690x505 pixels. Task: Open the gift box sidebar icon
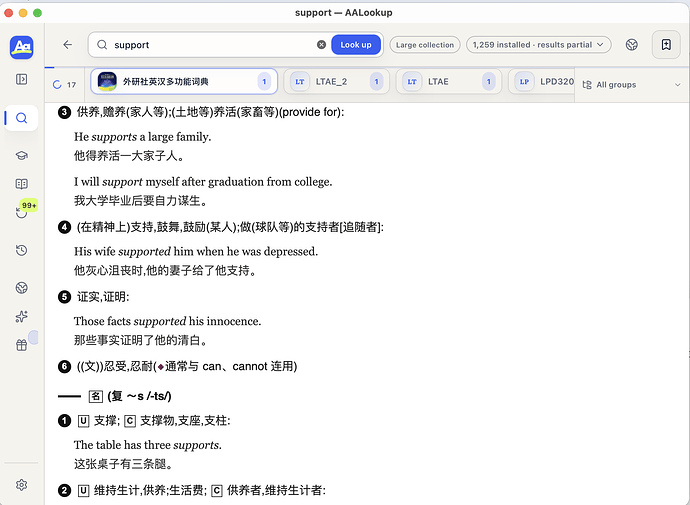point(22,345)
